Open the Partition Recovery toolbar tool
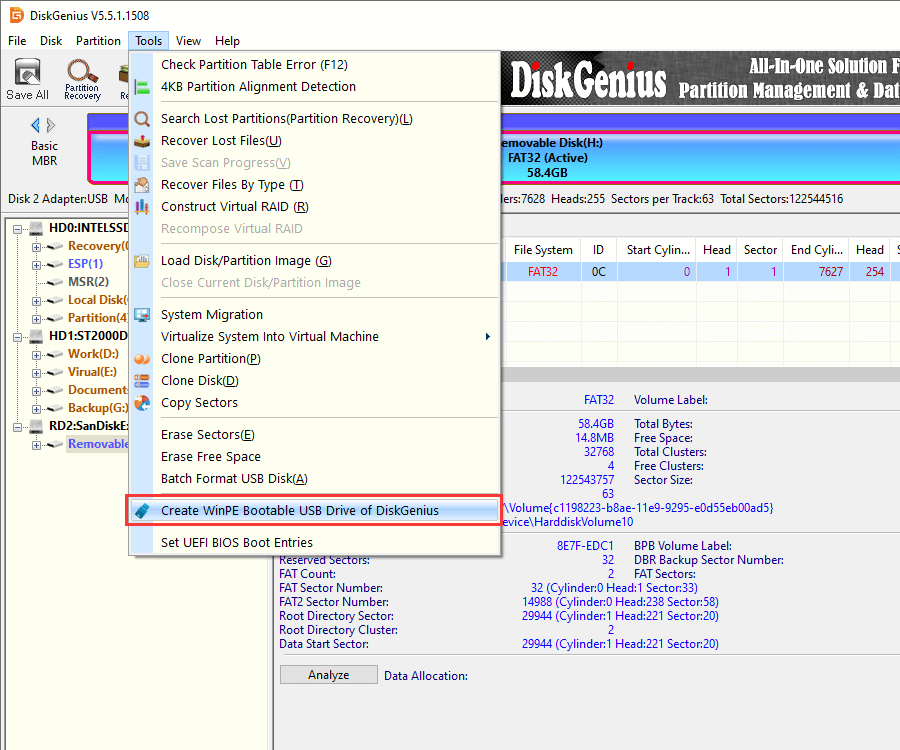Screen dimensions: 900x750 click(x=82, y=79)
